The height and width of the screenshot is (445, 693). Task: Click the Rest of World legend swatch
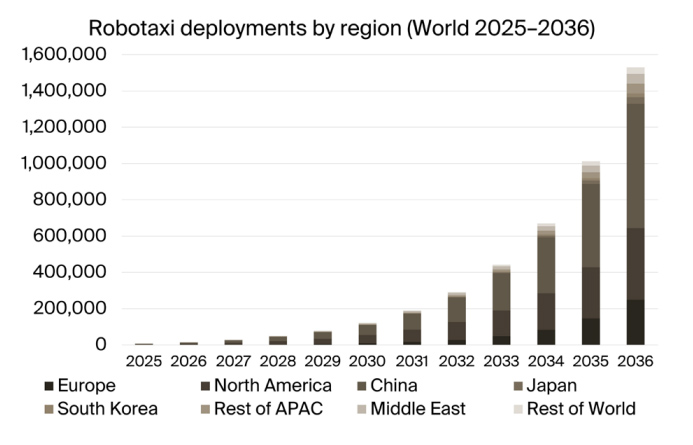pyautogui.click(x=518, y=409)
